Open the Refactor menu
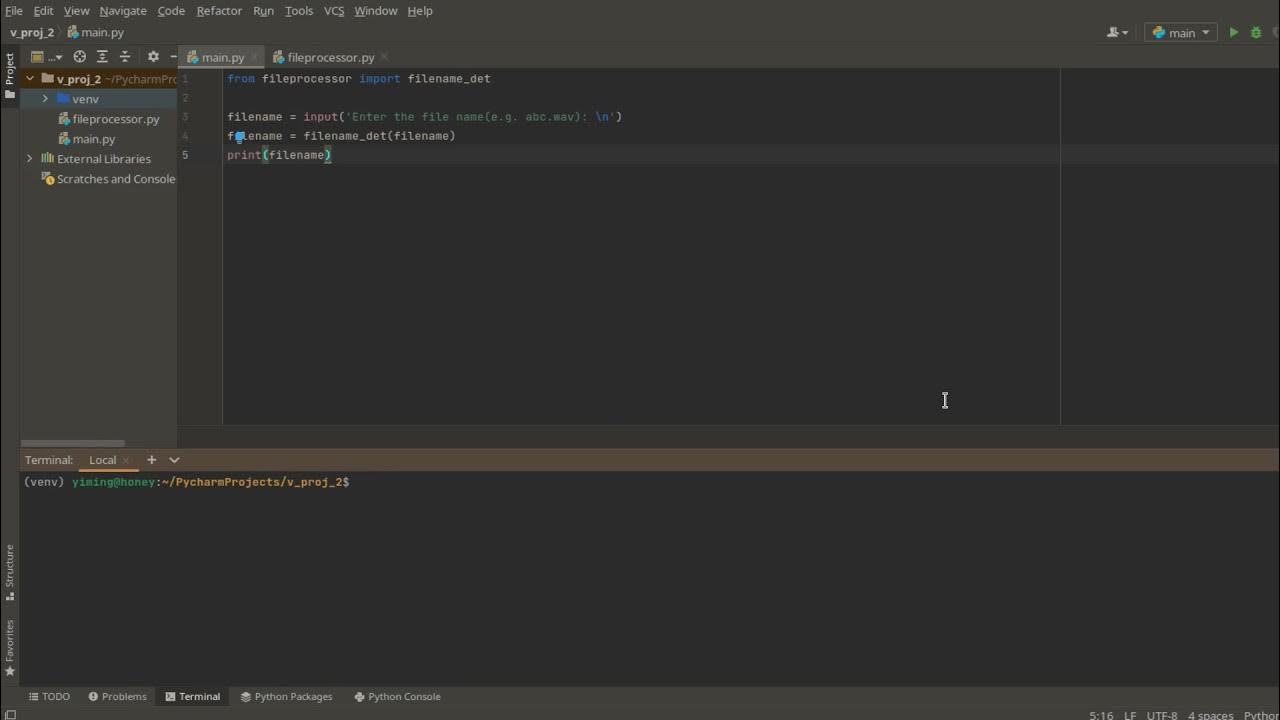 click(219, 11)
